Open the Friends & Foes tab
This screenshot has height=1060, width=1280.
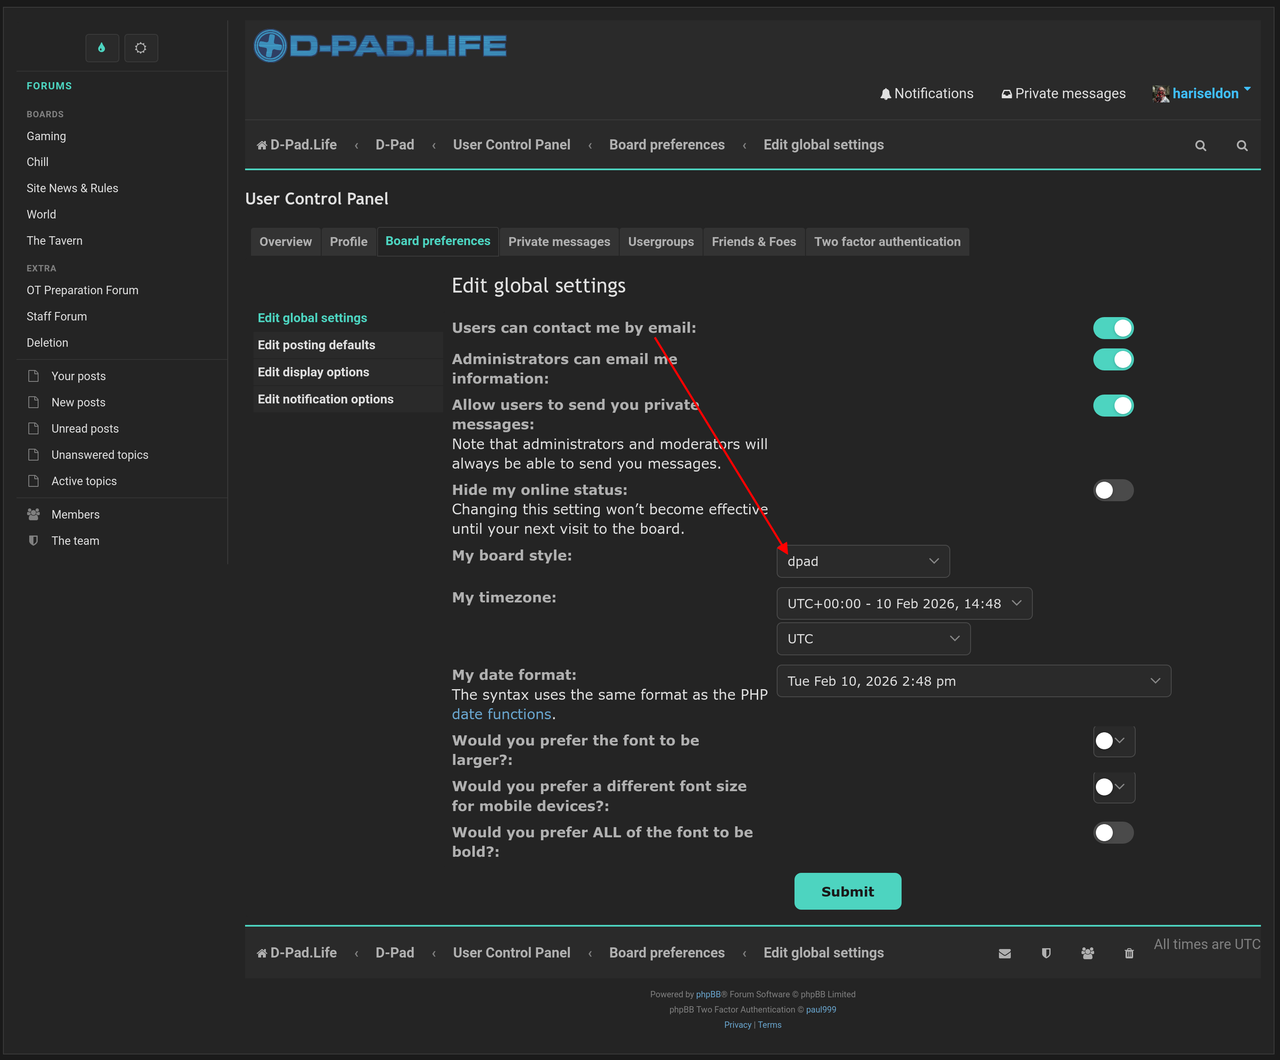[x=754, y=242]
